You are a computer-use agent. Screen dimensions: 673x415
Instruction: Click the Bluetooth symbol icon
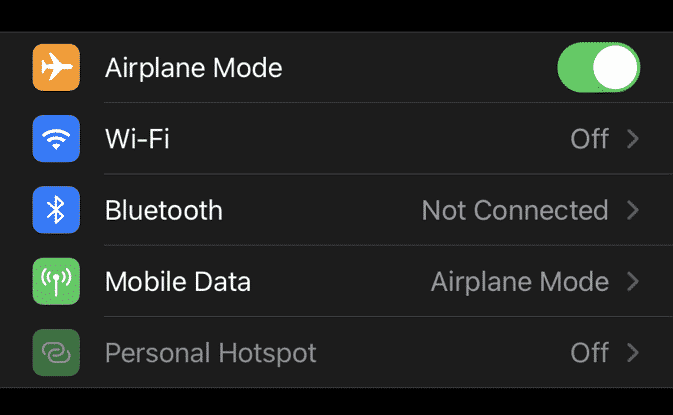(56, 210)
